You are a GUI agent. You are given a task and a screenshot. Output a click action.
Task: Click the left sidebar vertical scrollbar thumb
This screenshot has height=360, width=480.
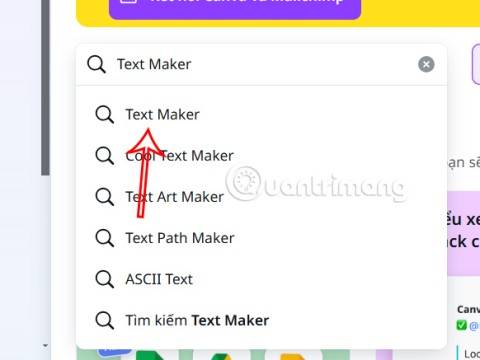[x=45, y=87]
